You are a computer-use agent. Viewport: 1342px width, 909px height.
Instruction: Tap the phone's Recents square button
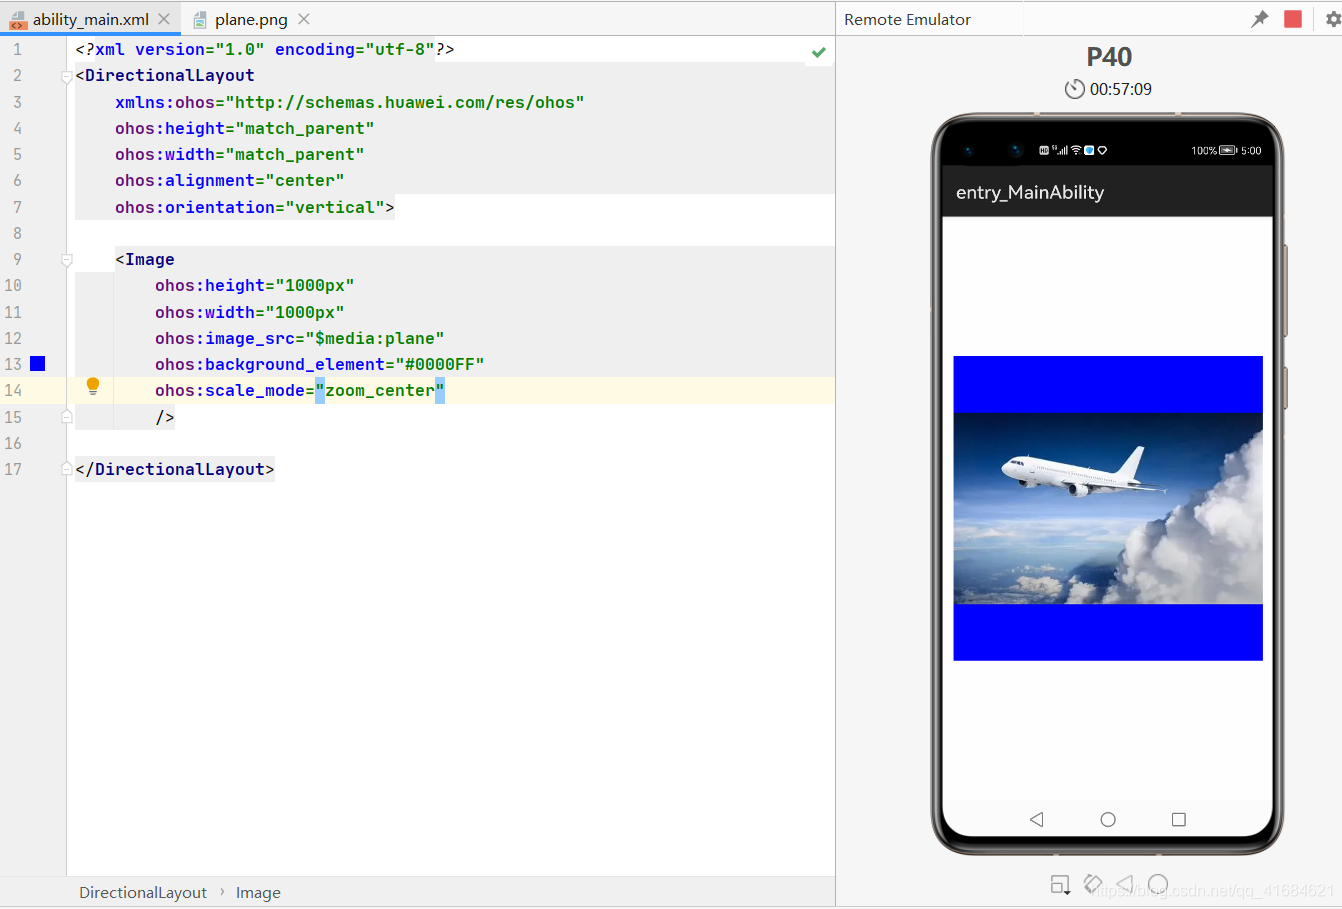click(1179, 819)
